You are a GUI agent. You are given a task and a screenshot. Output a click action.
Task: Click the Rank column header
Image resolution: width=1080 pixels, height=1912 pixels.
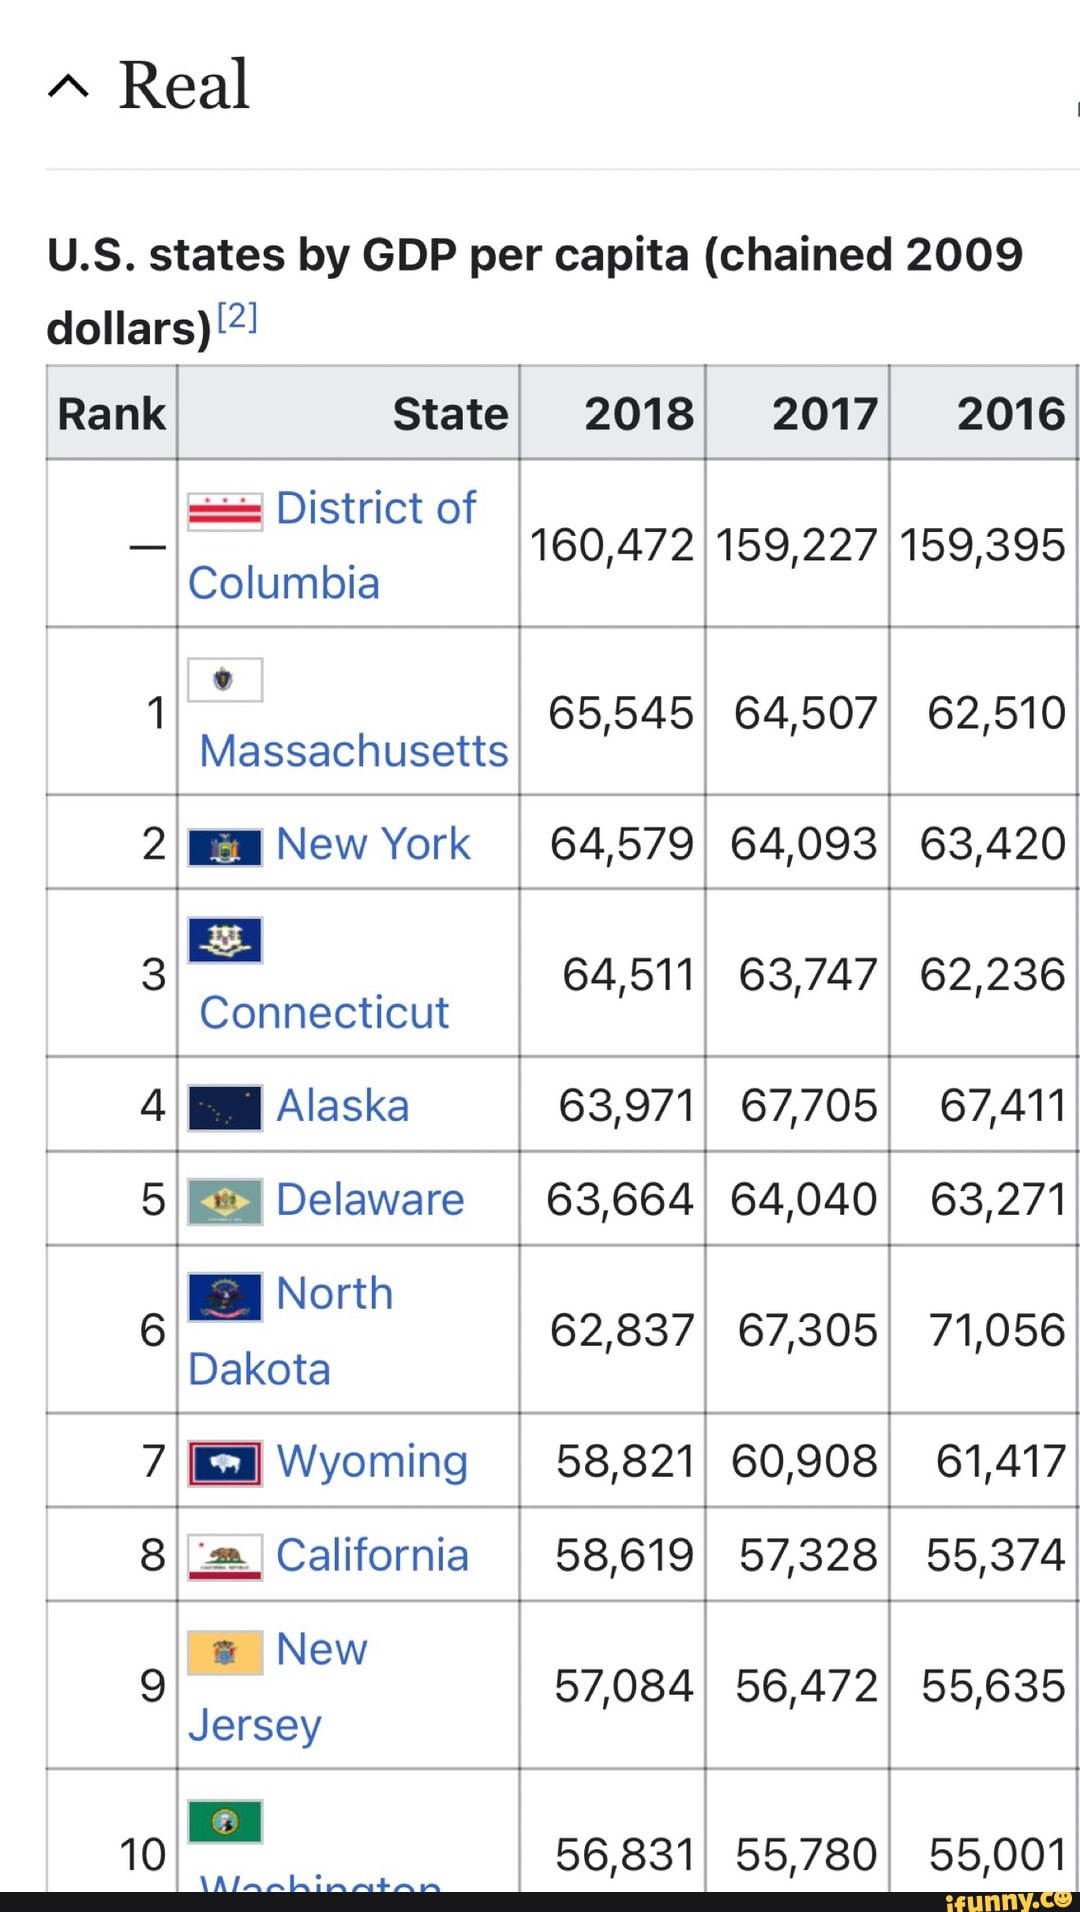tap(110, 412)
